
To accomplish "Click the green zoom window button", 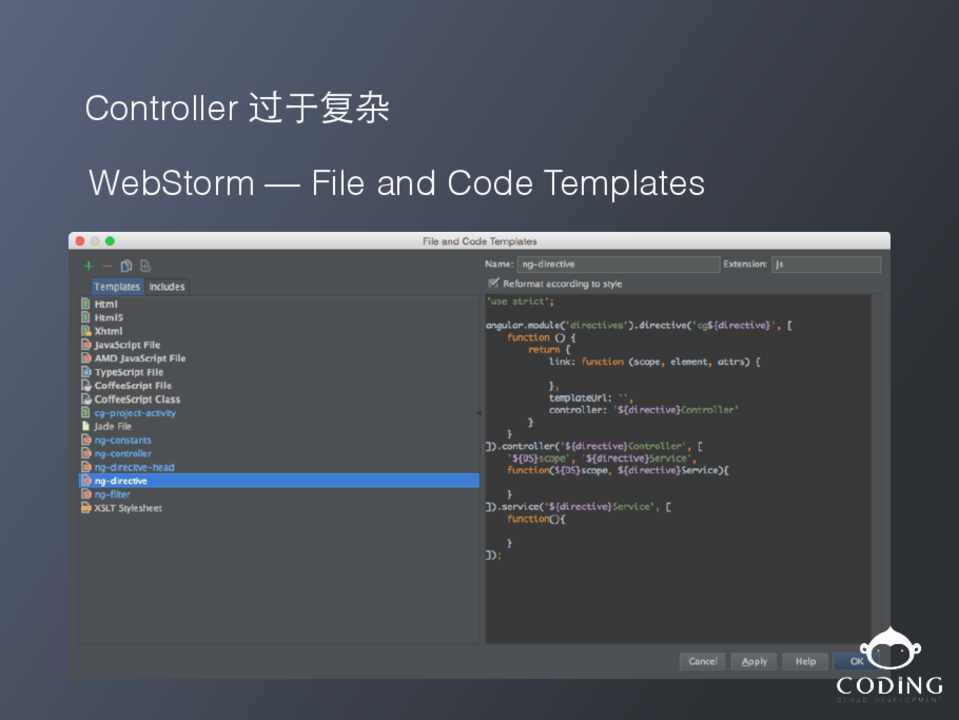I will [x=110, y=241].
